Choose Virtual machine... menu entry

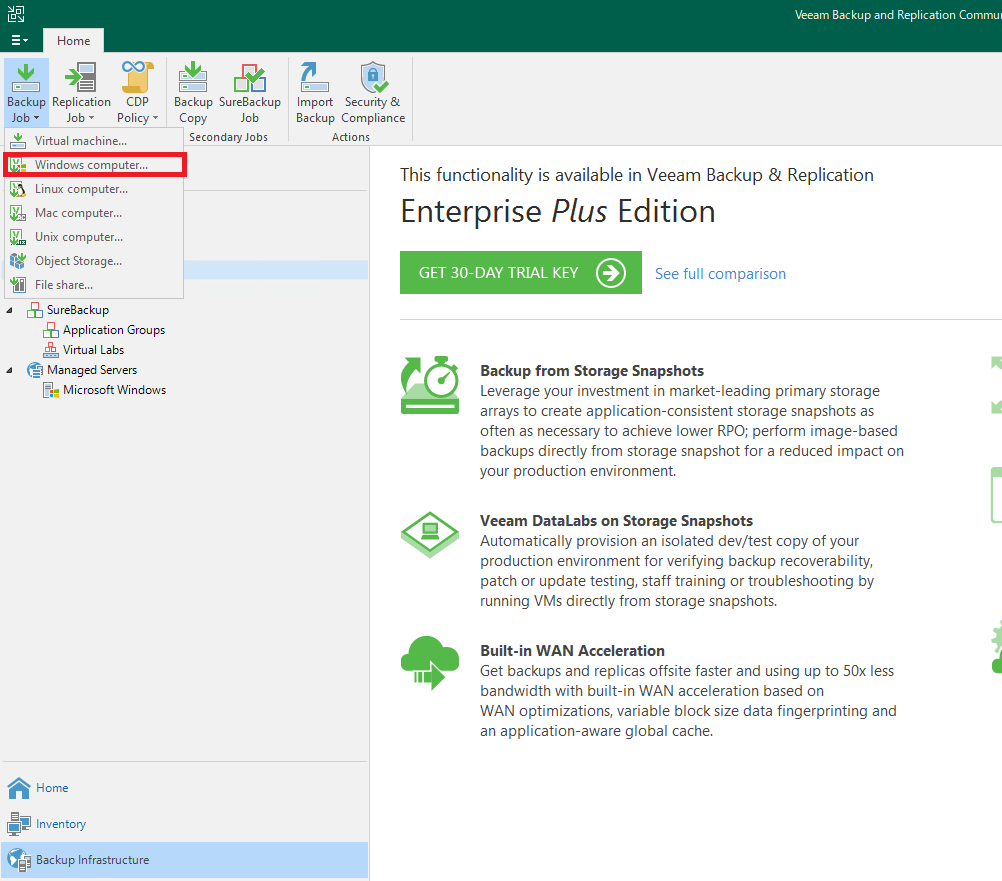[x=94, y=141]
